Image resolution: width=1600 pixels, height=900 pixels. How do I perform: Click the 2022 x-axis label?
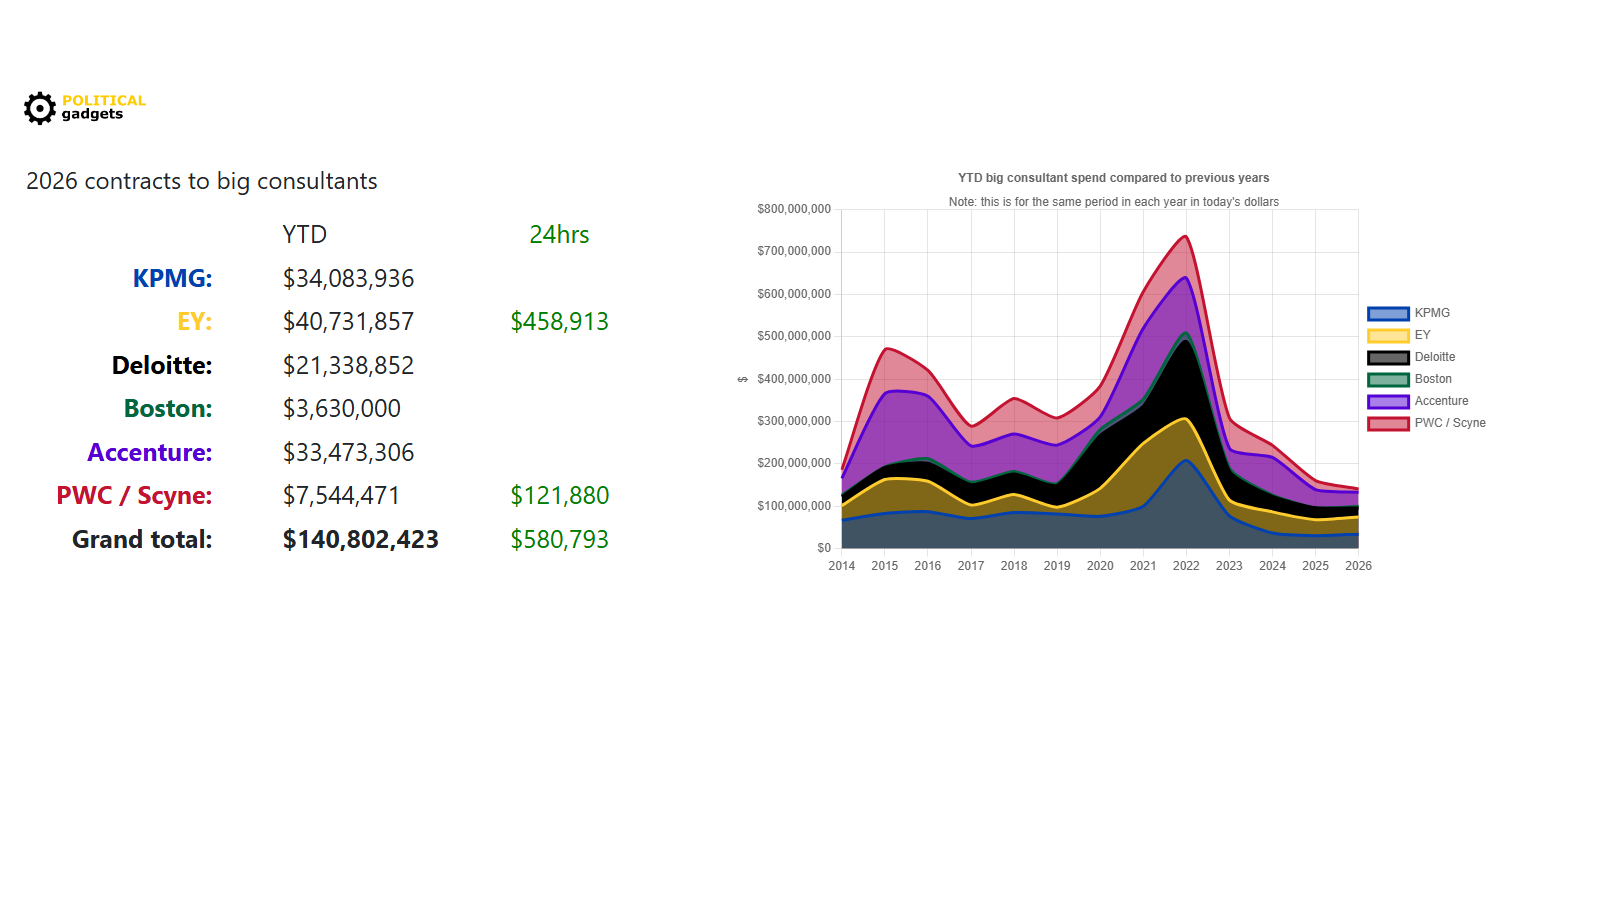(1186, 566)
